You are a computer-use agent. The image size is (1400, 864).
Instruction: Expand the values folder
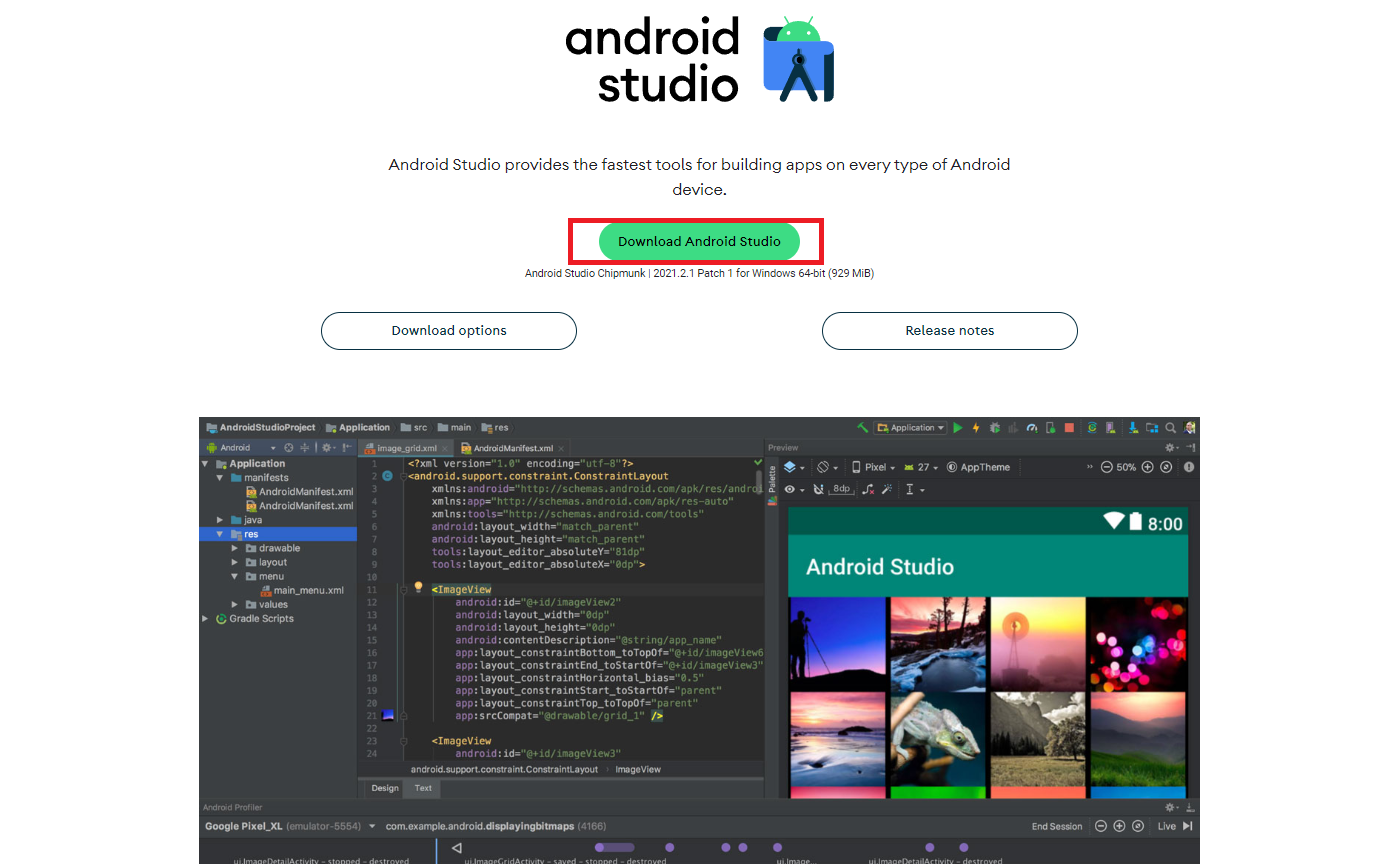click(x=236, y=604)
